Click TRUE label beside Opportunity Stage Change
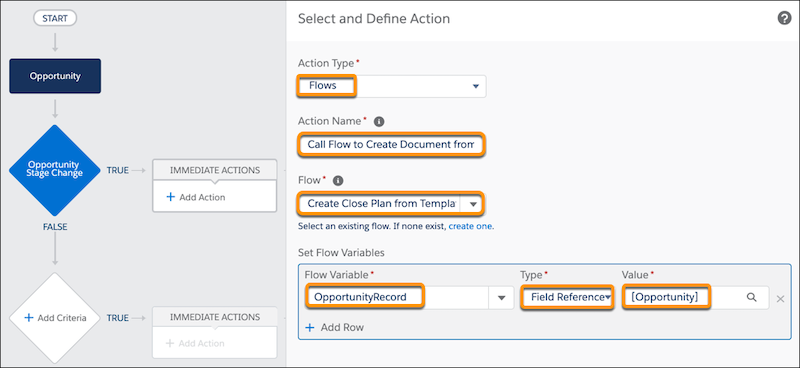This screenshot has width=800, height=368. [117, 170]
